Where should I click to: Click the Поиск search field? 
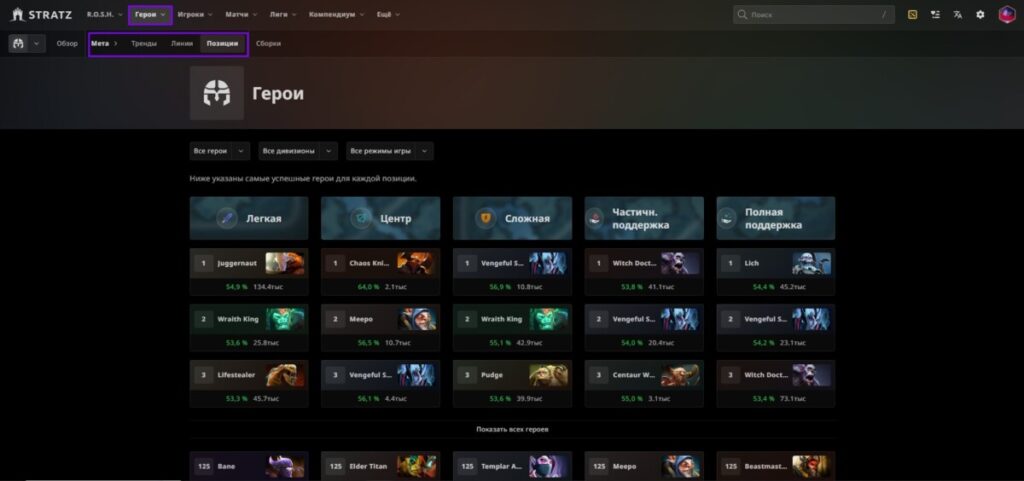click(x=810, y=15)
